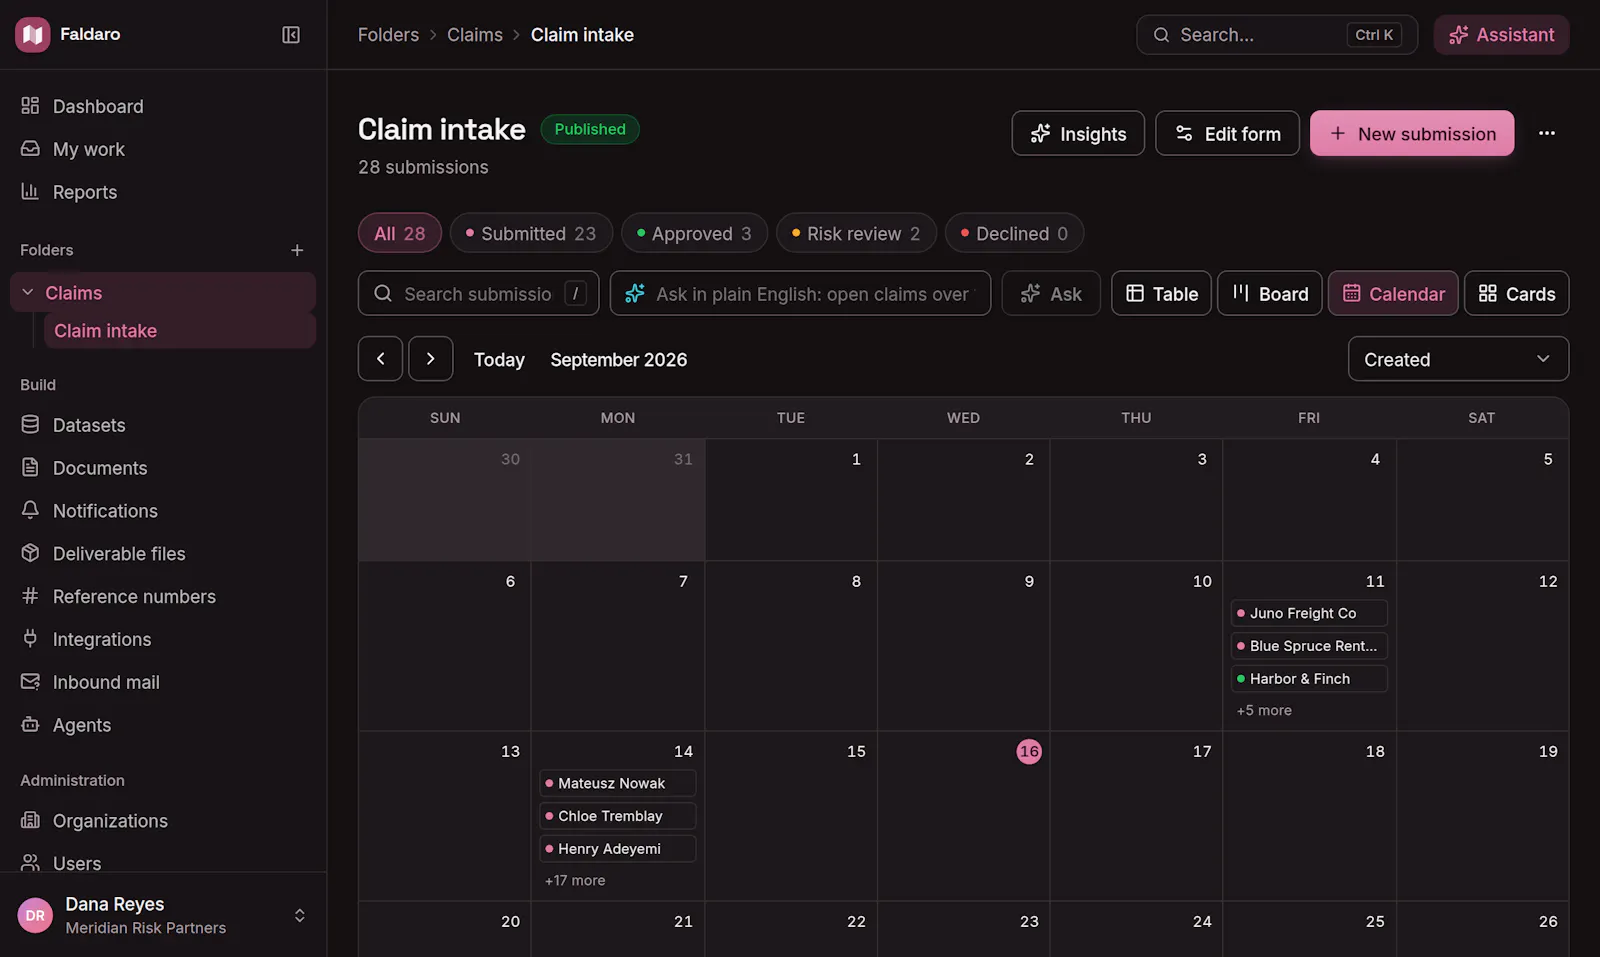Filter by Risk review 2
Screen dimensions: 1600x957
click(856, 233)
